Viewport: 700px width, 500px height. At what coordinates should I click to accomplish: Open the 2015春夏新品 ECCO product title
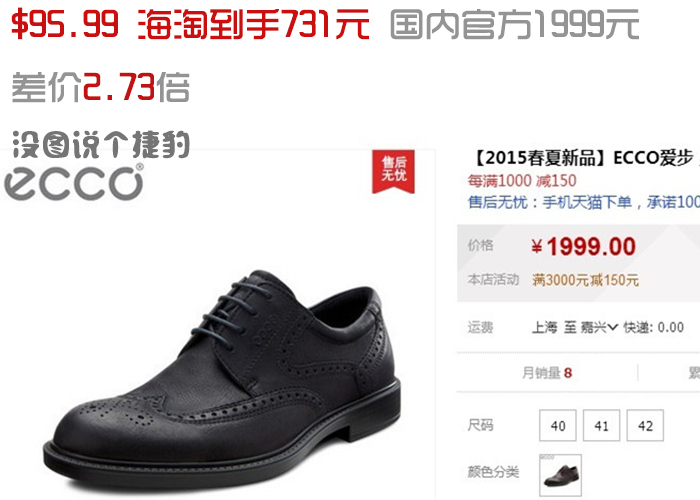coord(584,158)
